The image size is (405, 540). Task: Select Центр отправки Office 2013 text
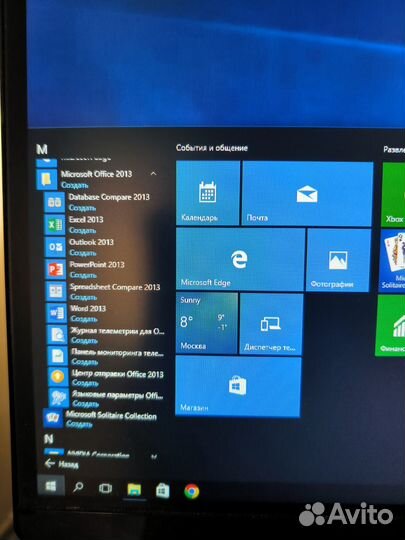point(117,373)
